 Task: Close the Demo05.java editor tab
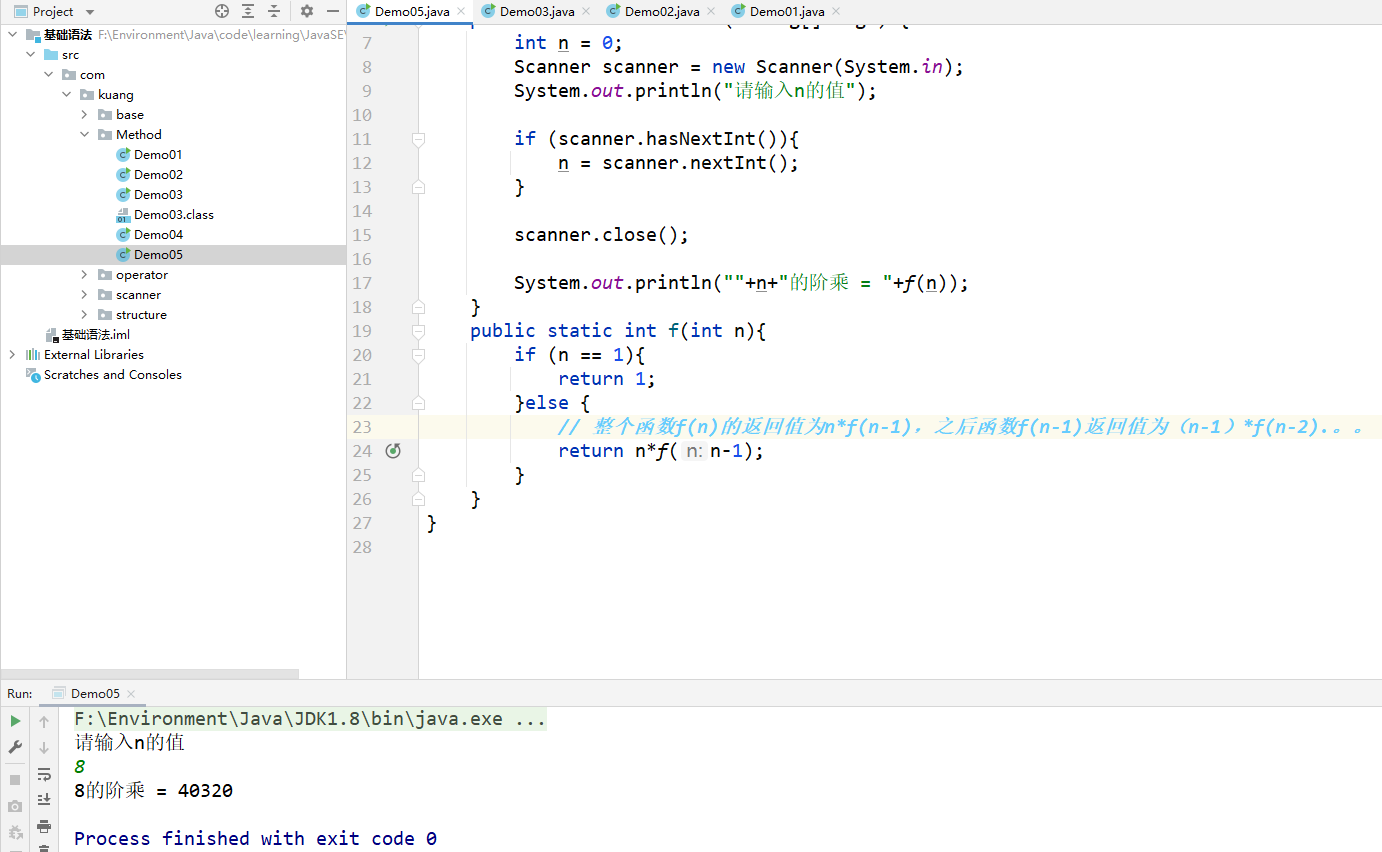(461, 12)
